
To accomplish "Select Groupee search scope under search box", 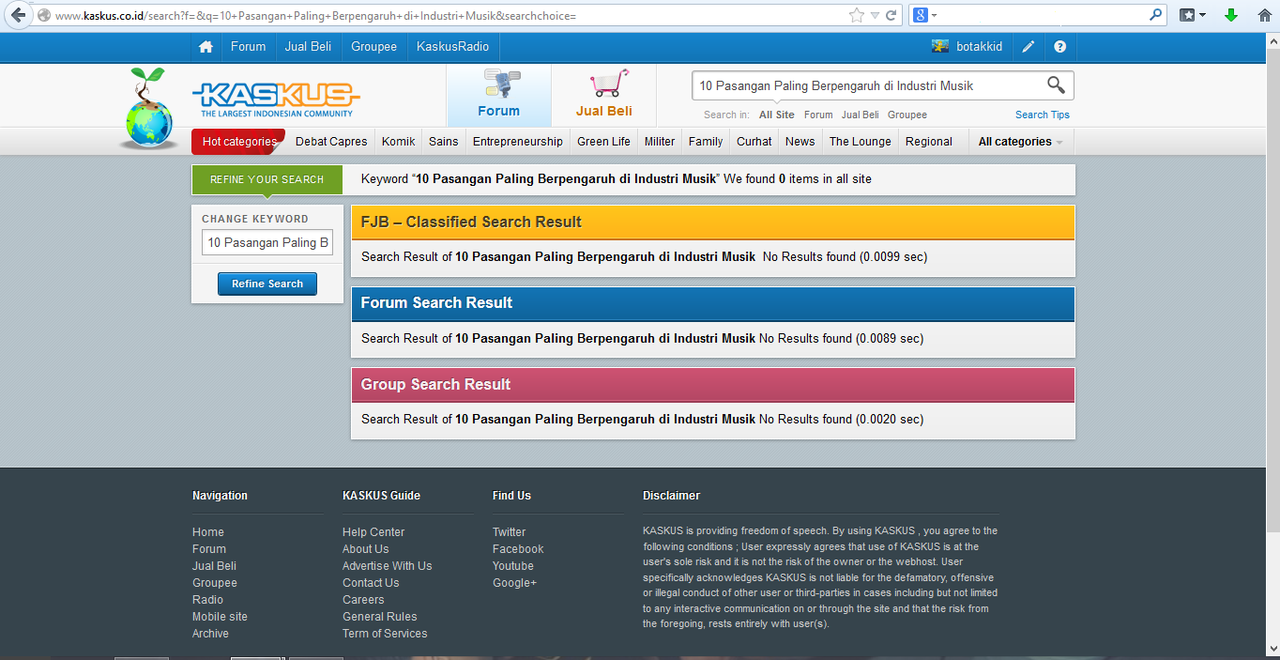I will [907, 115].
